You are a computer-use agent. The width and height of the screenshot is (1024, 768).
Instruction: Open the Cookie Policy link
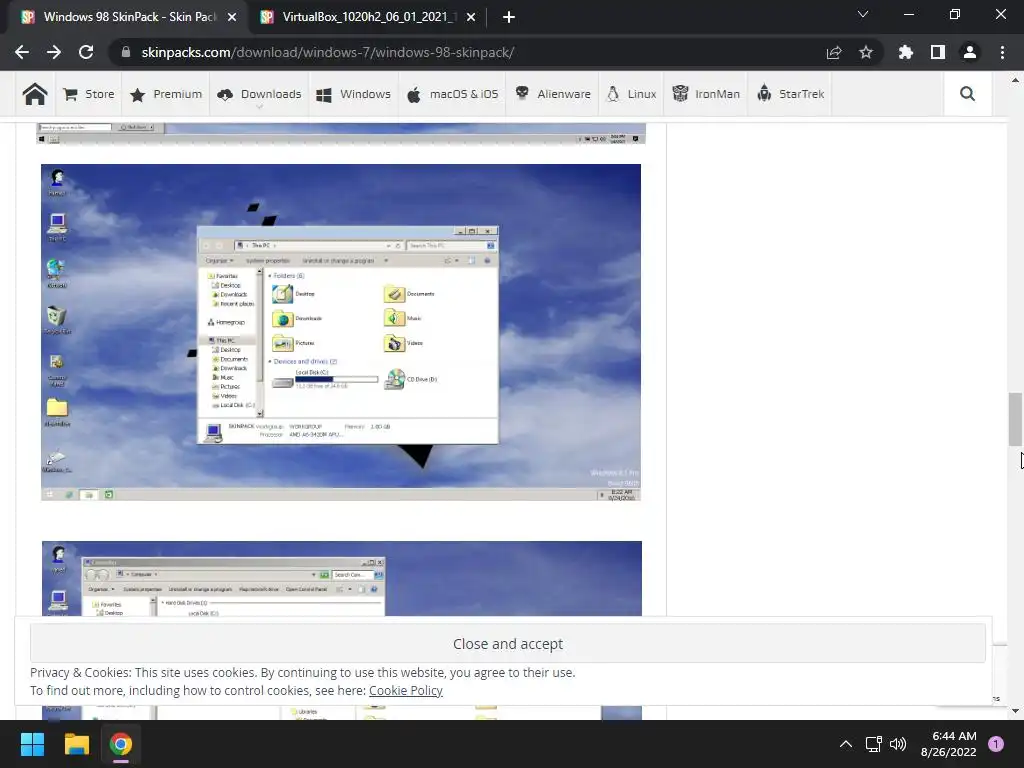coord(406,690)
